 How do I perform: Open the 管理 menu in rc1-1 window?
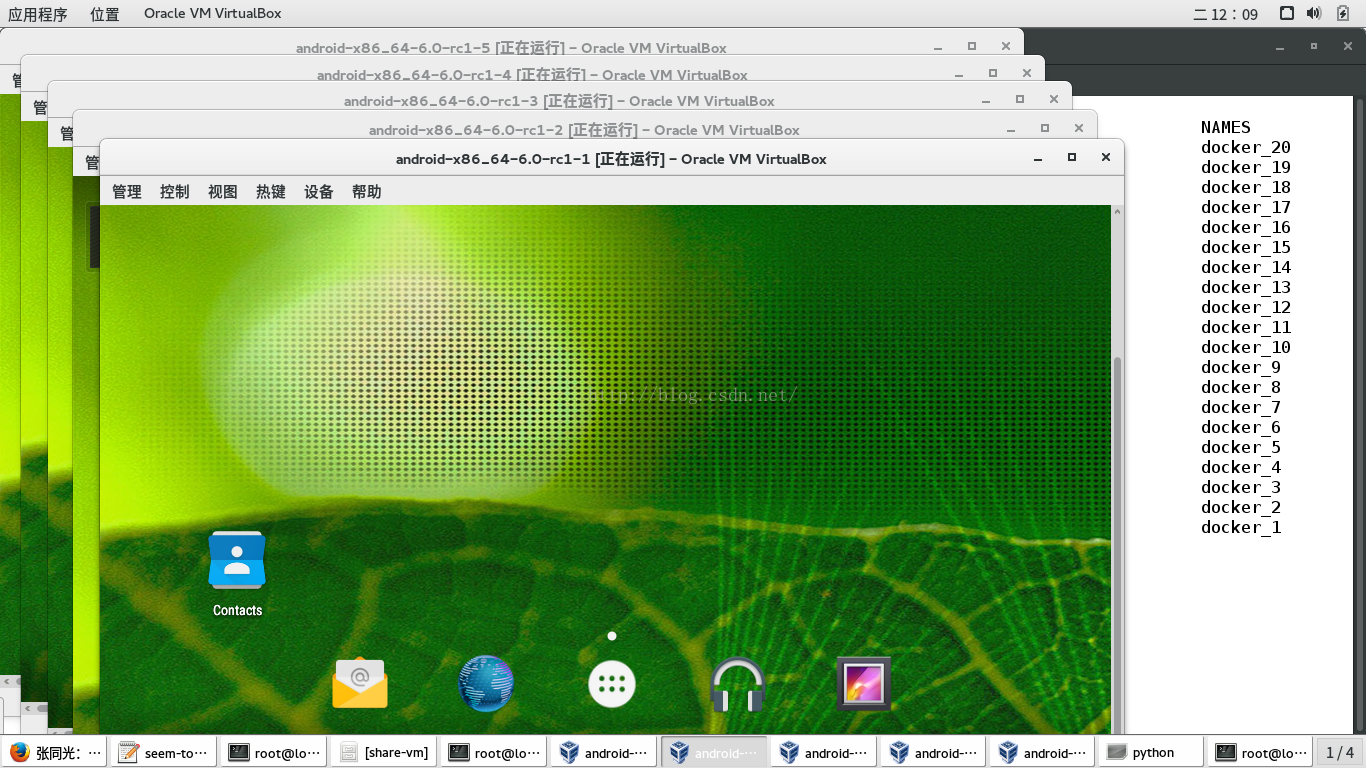127,192
